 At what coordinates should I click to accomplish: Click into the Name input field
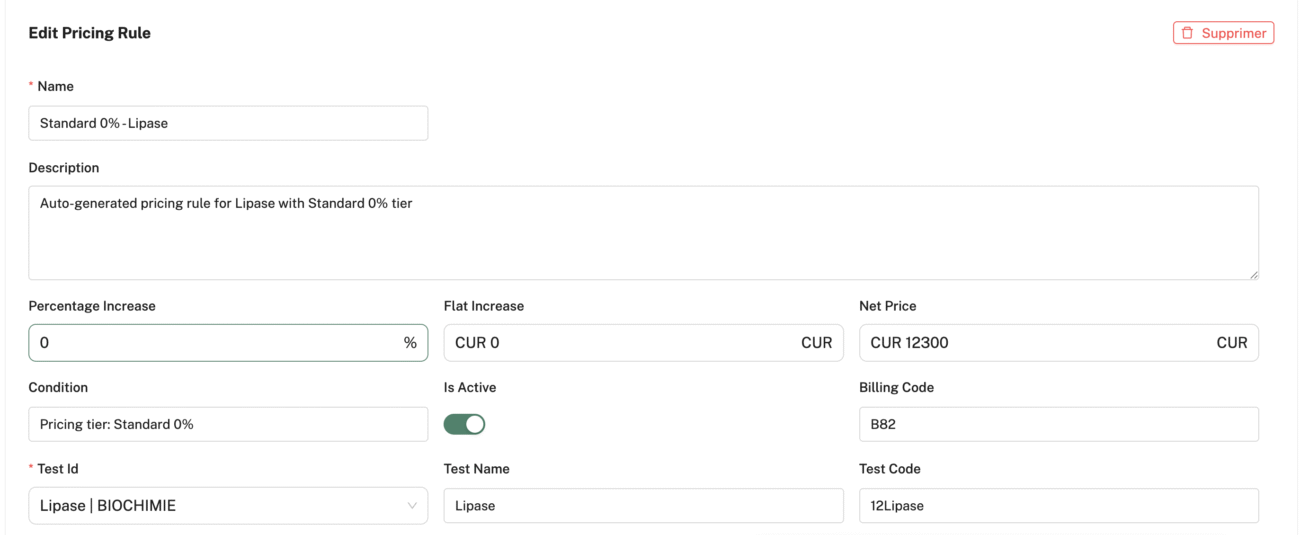click(x=228, y=123)
